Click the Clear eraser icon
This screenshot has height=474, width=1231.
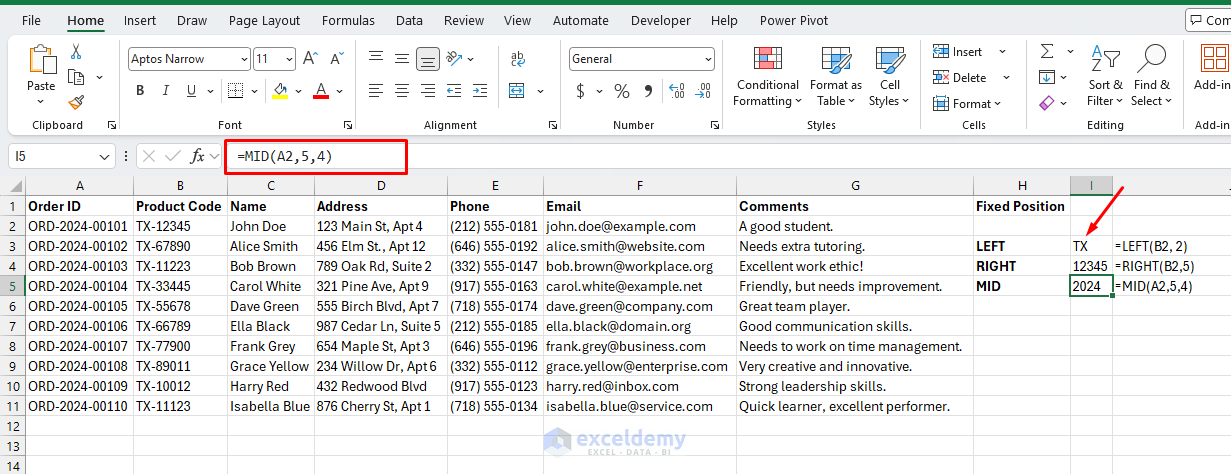click(1047, 102)
